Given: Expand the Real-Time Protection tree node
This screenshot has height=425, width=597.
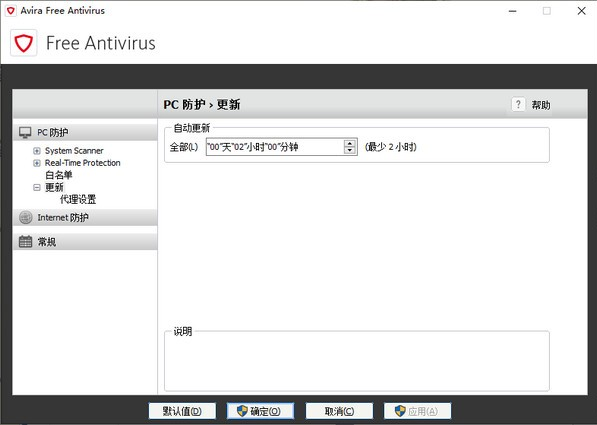Looking at the screenshot, I should 37,163.
